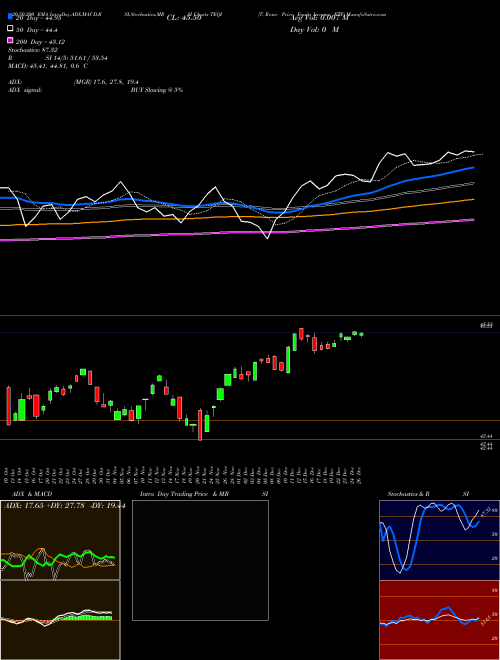Click the '(MGR) 17.6, 27.8, 19.4' ADX values

pyautogui.click(x=106, y=82)
